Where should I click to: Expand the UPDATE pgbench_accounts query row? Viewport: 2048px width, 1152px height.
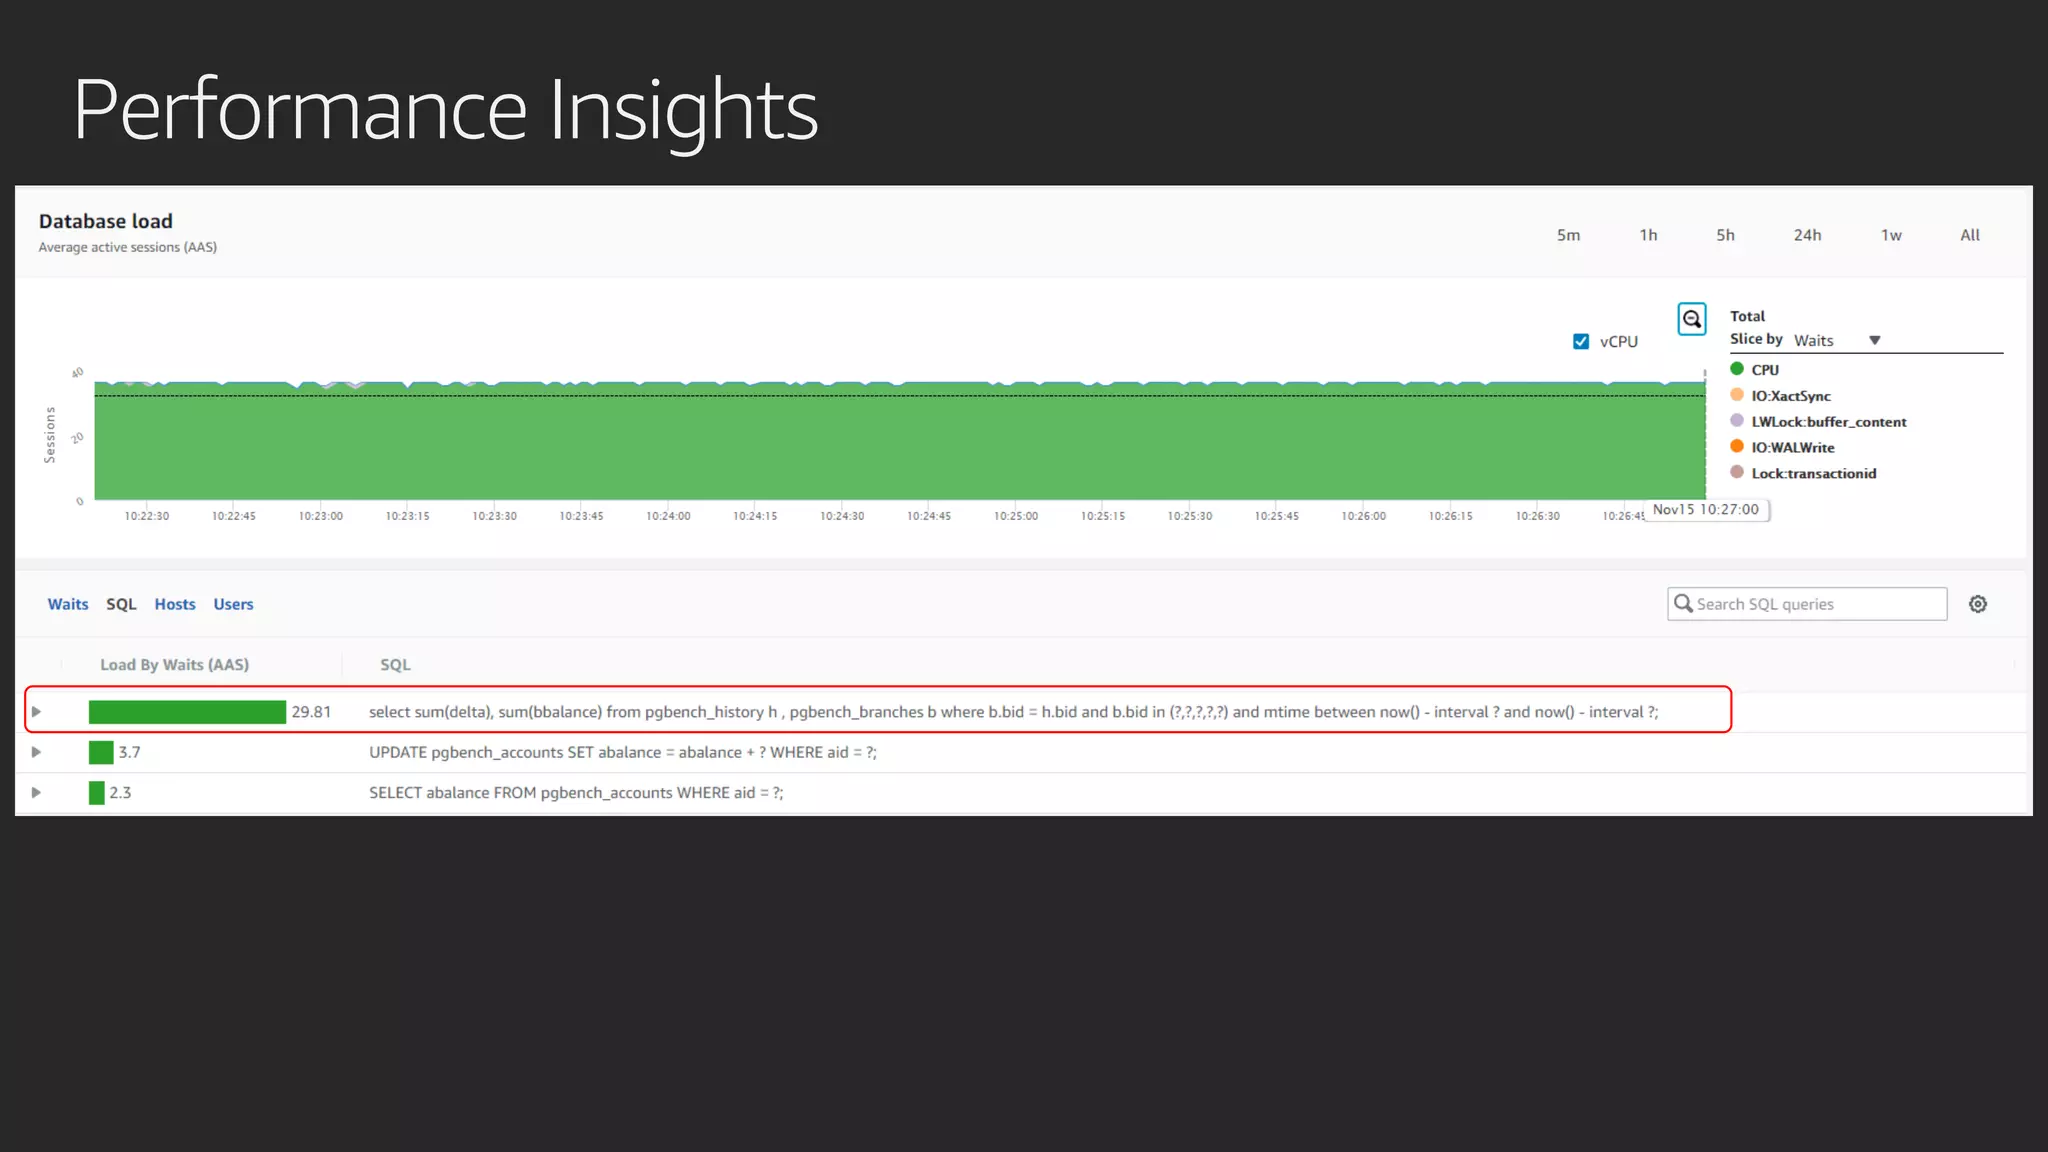36,752
